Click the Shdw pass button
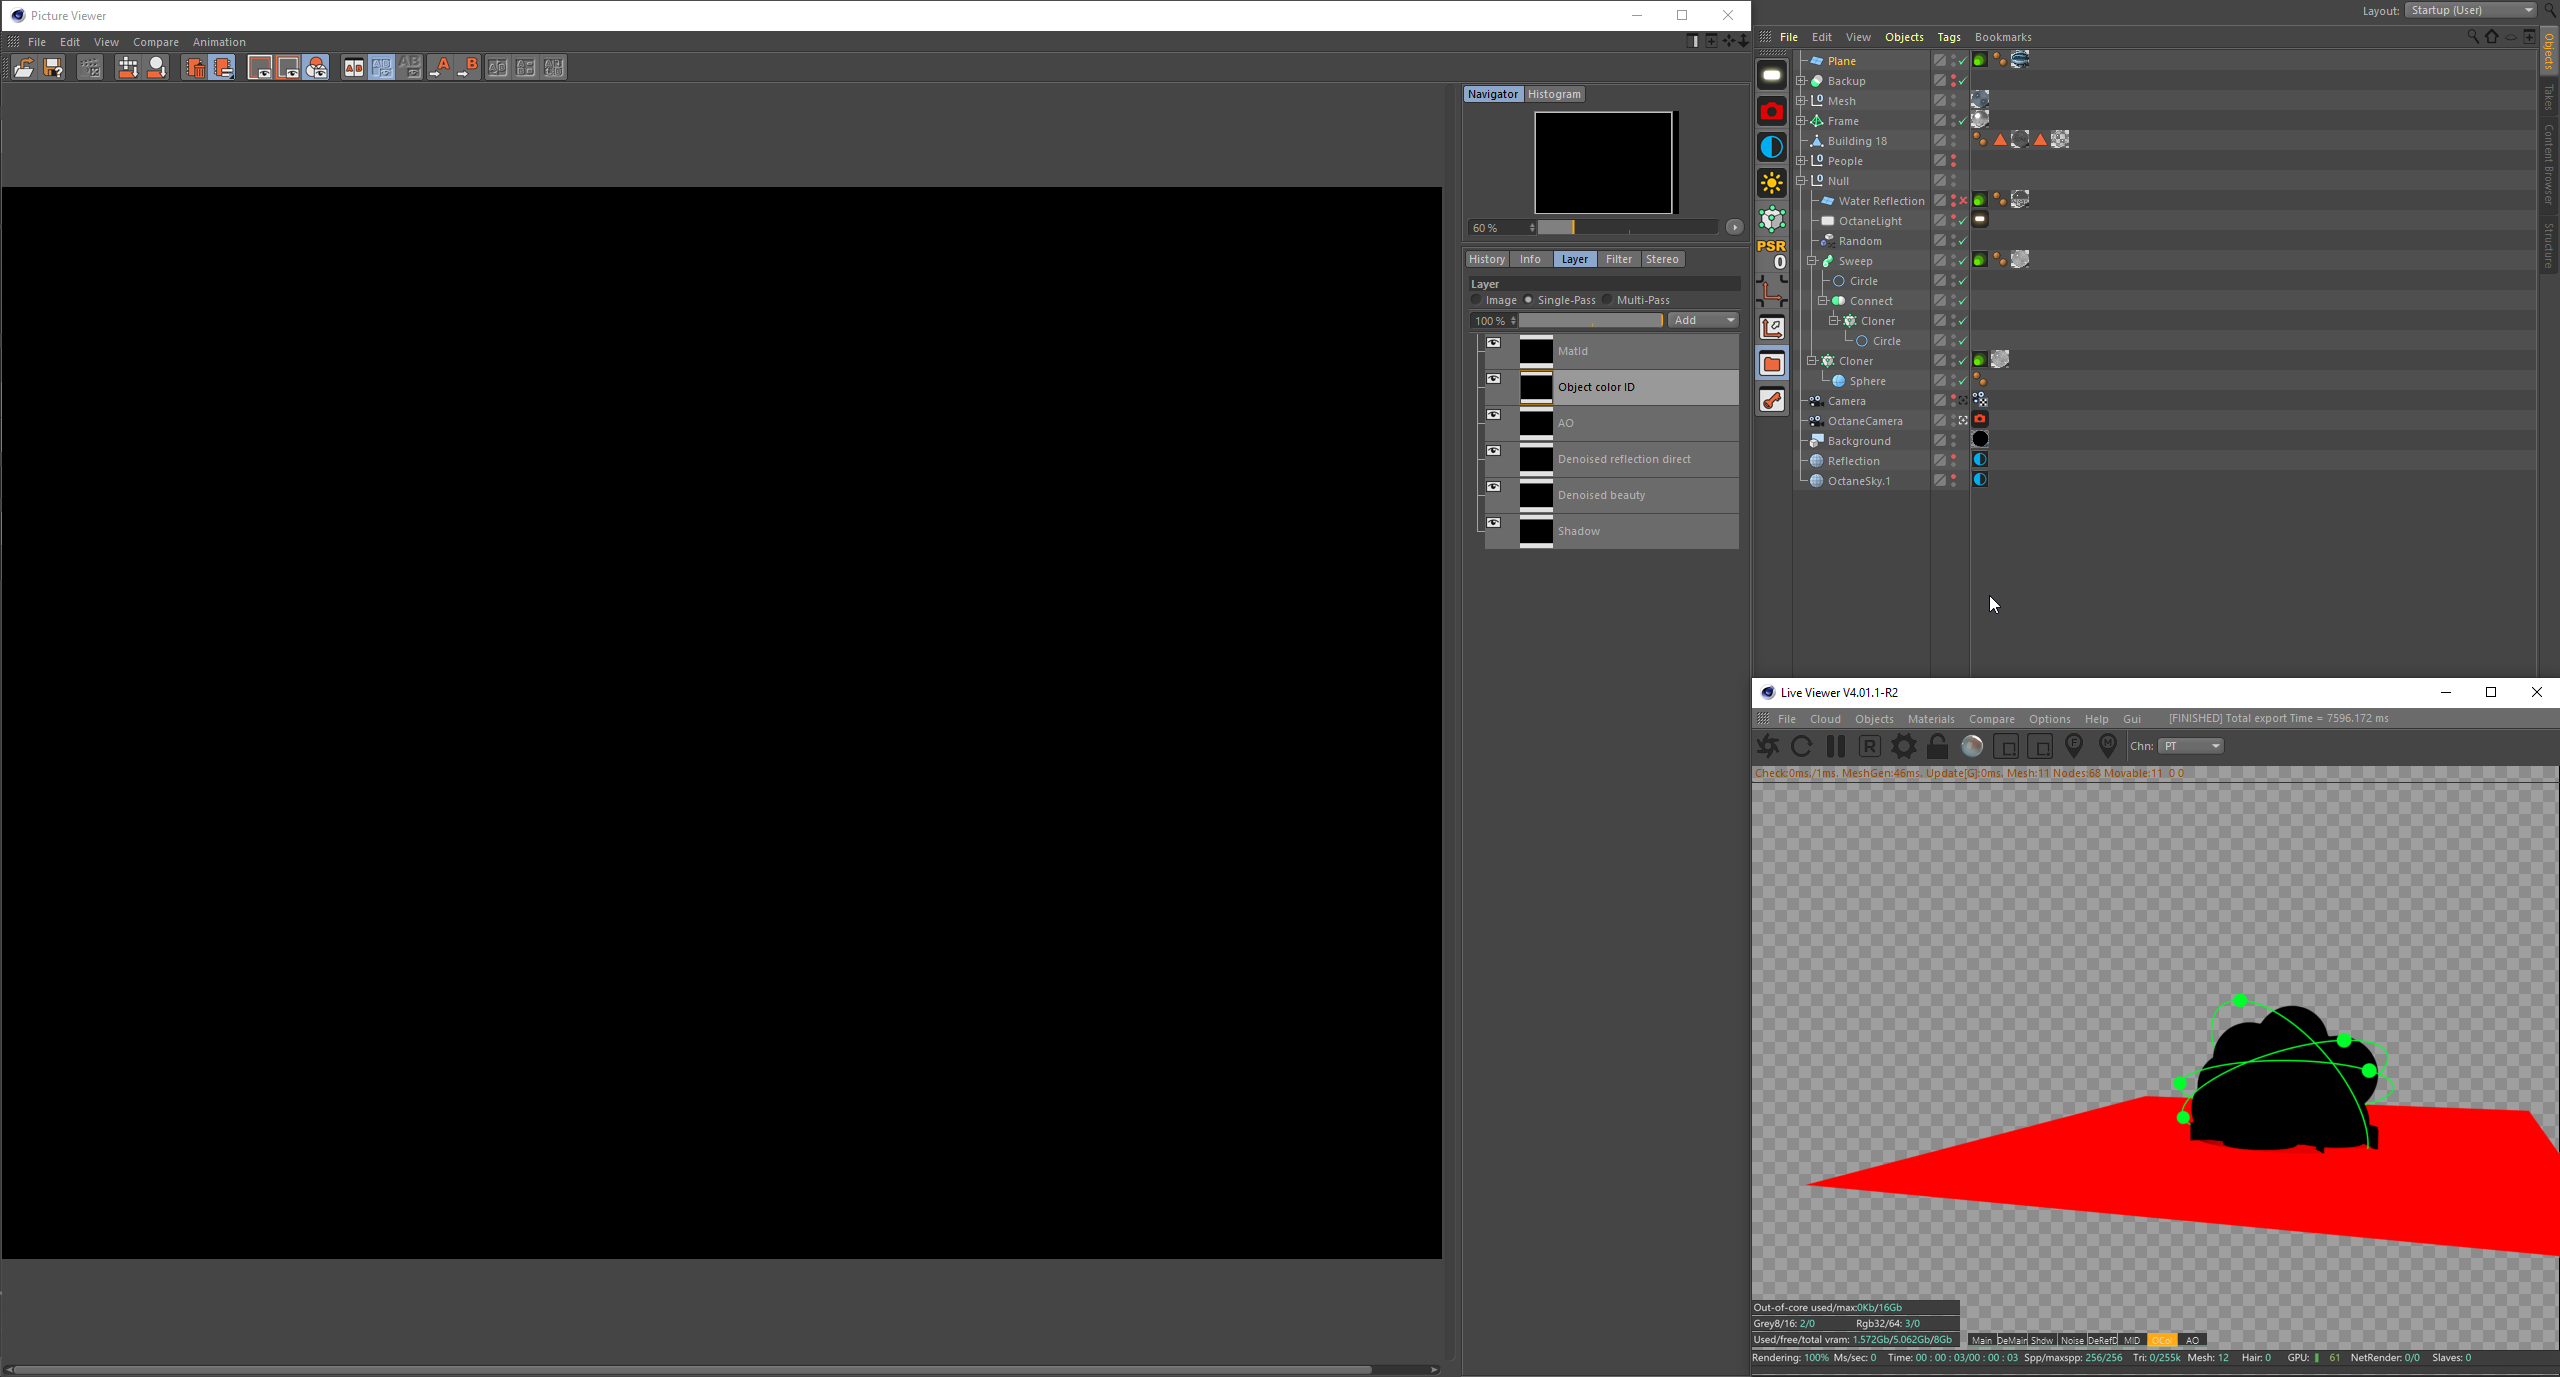 coord(2041,1340)
